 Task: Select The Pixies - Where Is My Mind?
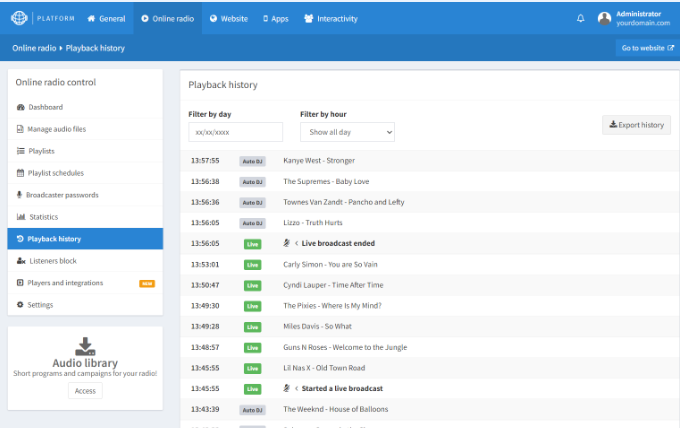tap(332, 306)
